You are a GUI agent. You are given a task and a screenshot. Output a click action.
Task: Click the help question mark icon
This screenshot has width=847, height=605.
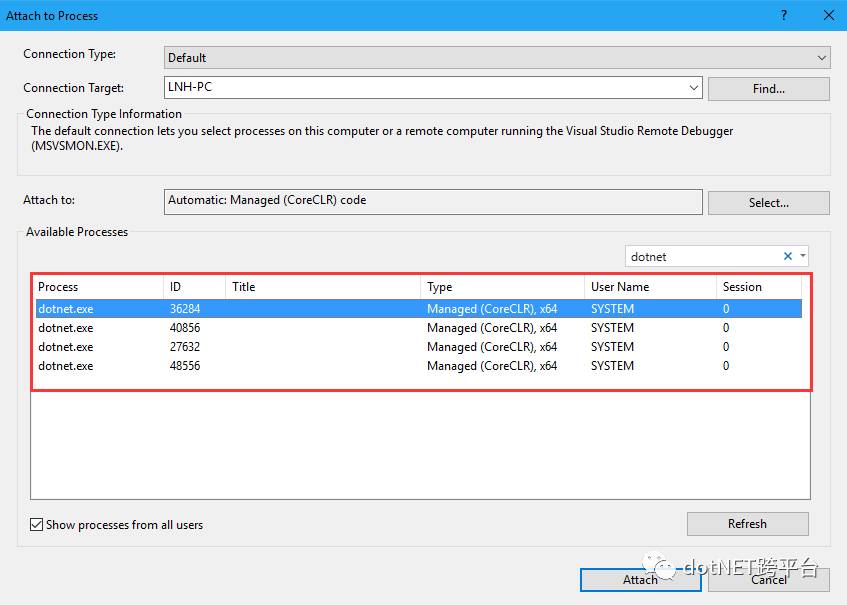[784, 15]
